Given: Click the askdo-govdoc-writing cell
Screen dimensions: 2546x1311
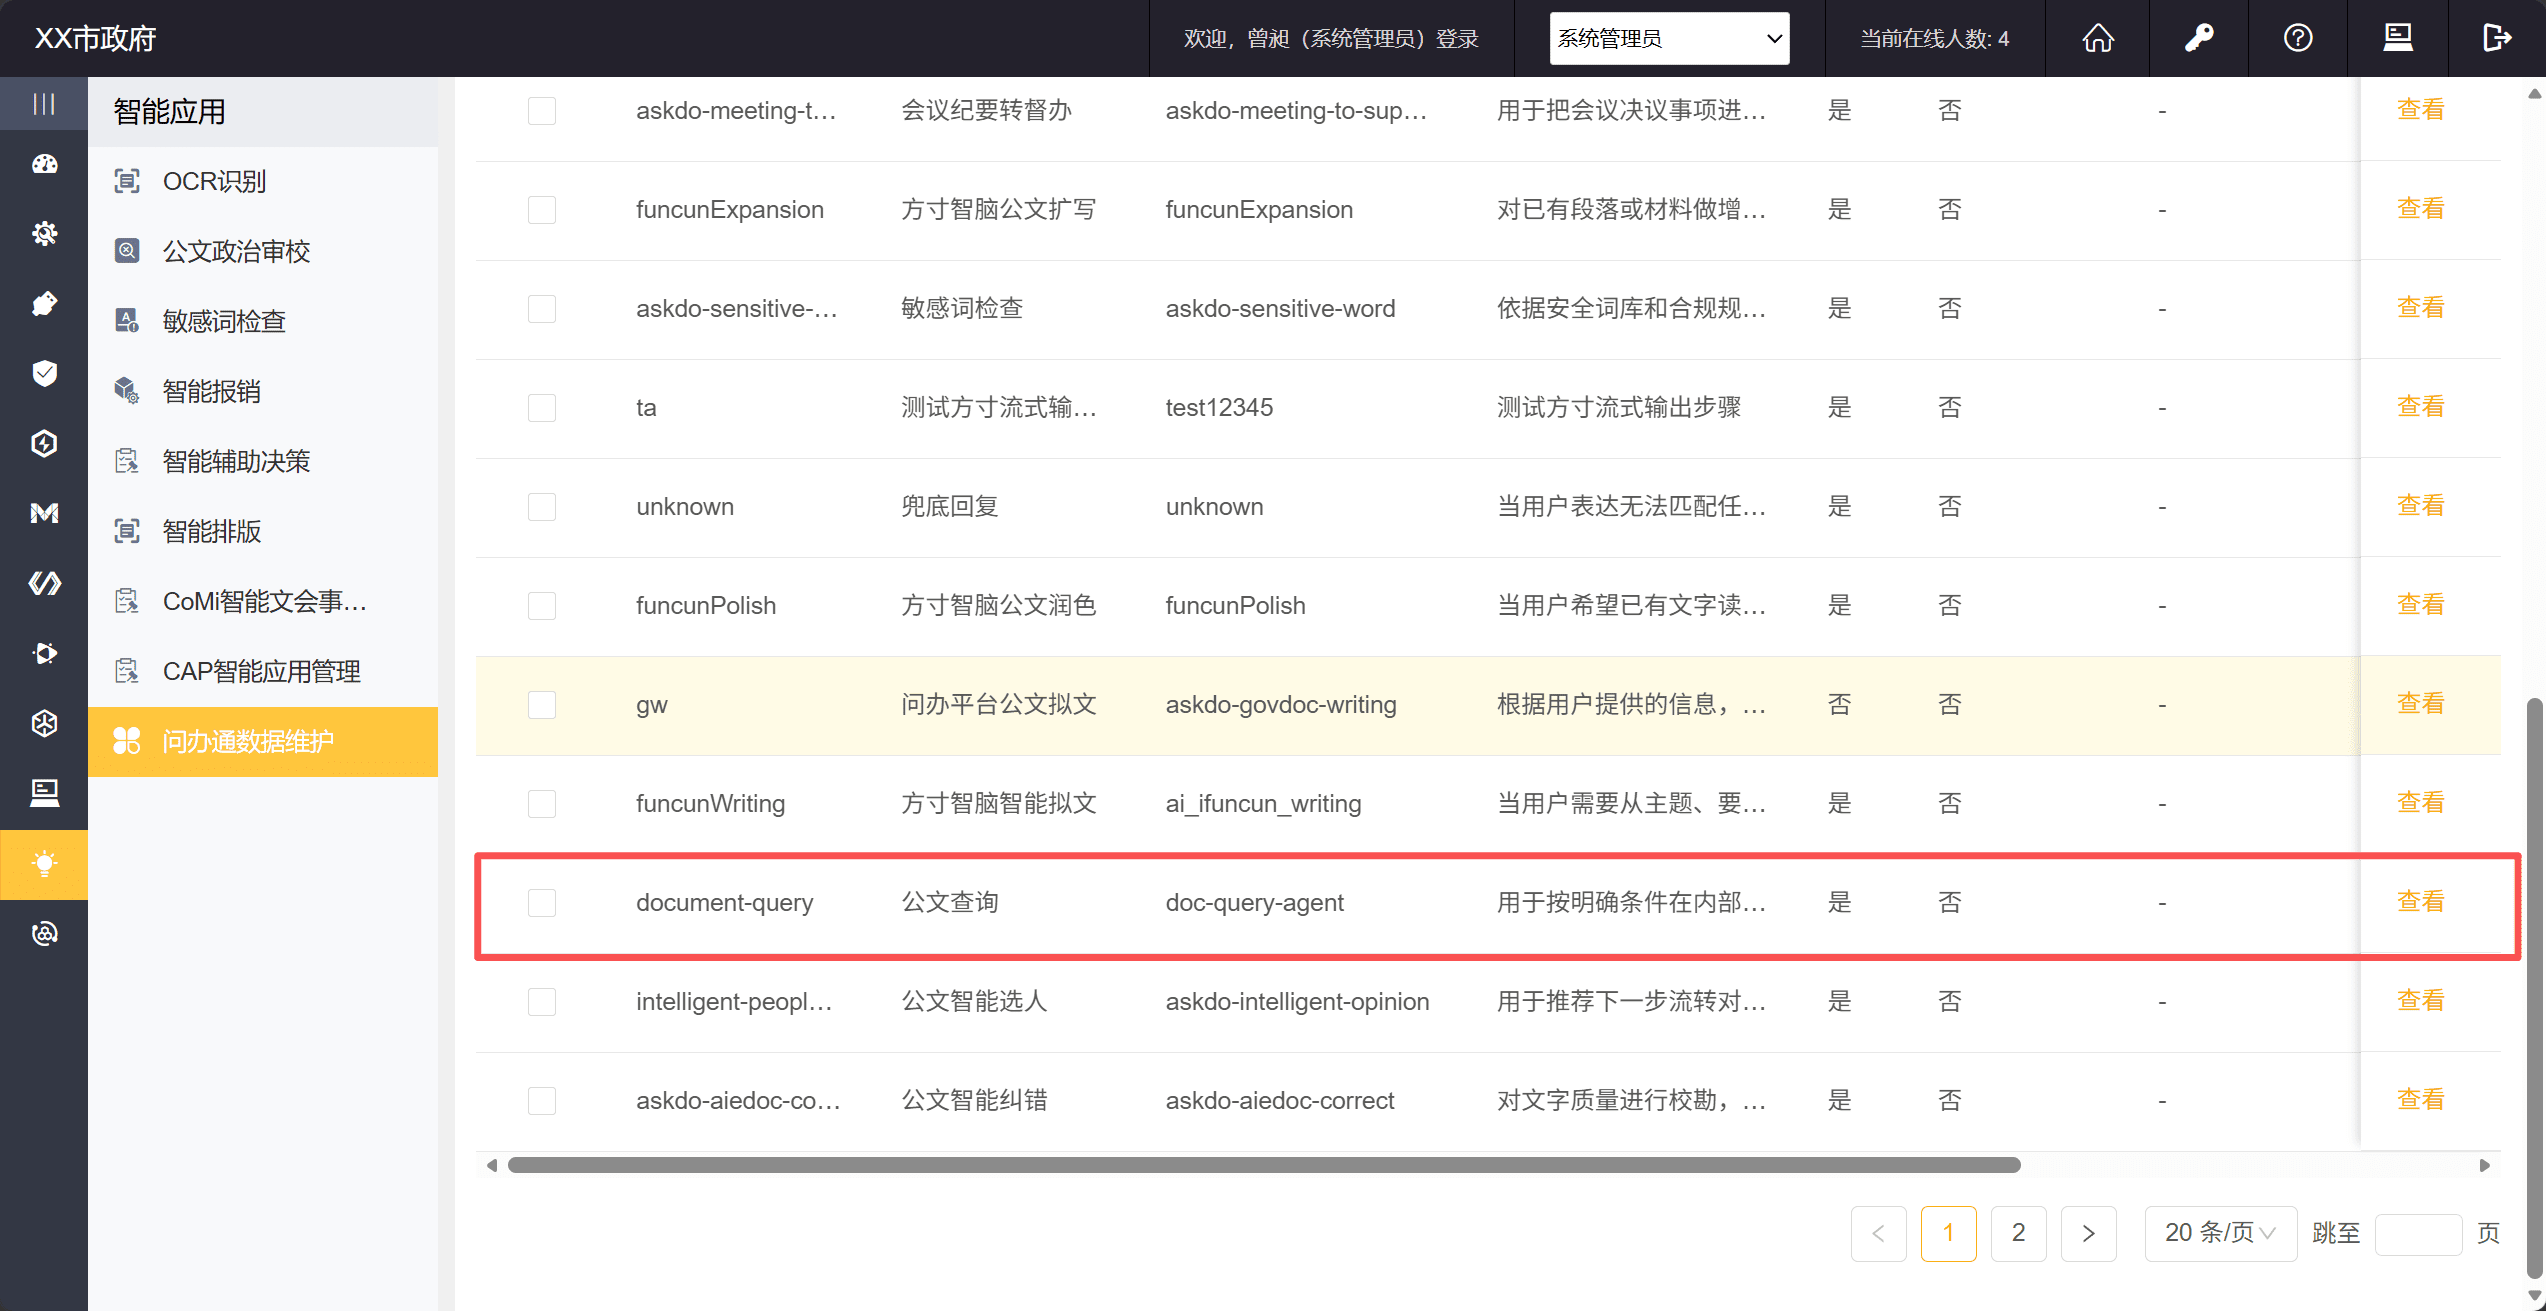Looking at the screenshot, I should click(1281, 705).
